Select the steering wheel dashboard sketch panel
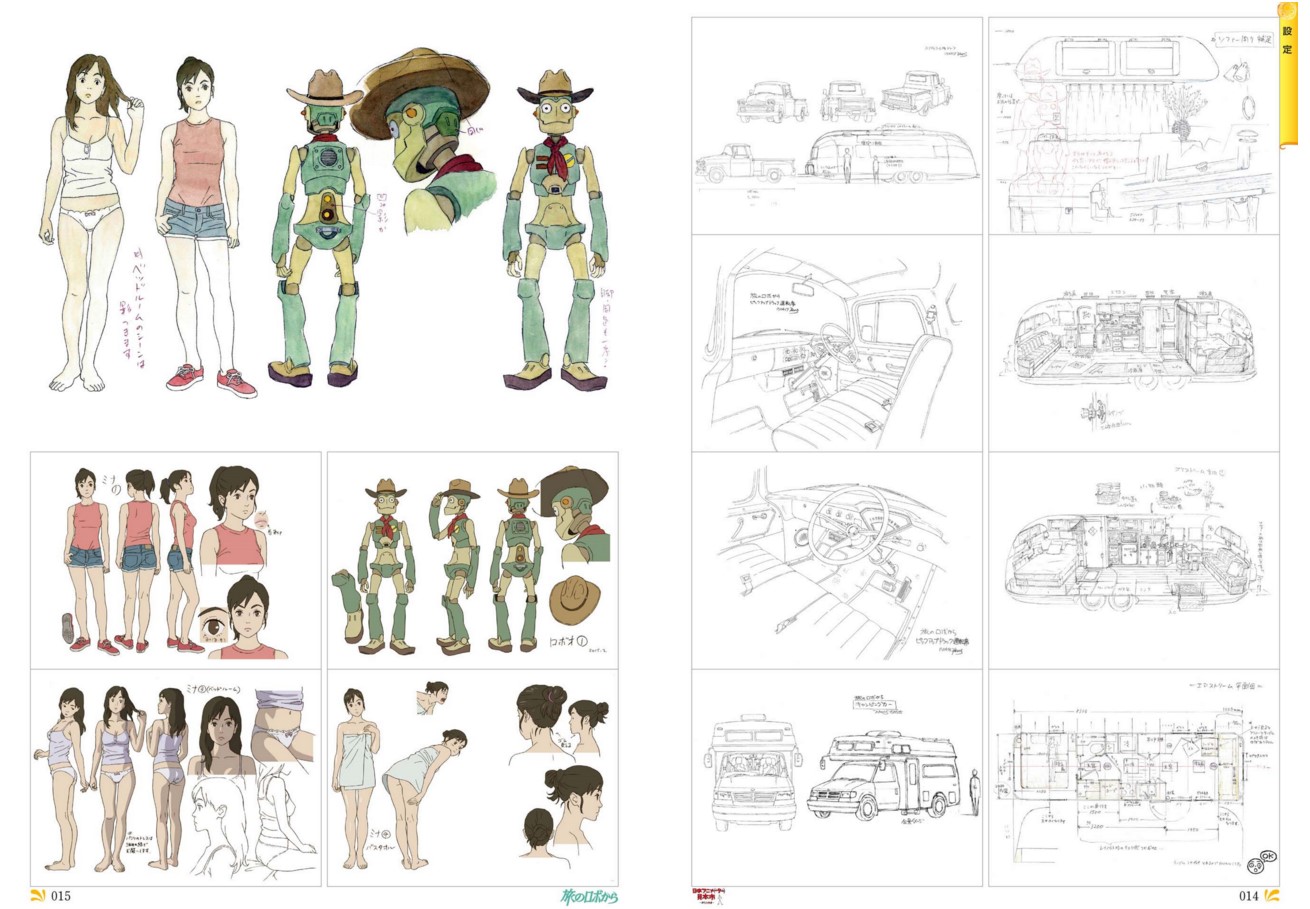The width and height of the screenshot is (1310, 909). tap(836, 560)
